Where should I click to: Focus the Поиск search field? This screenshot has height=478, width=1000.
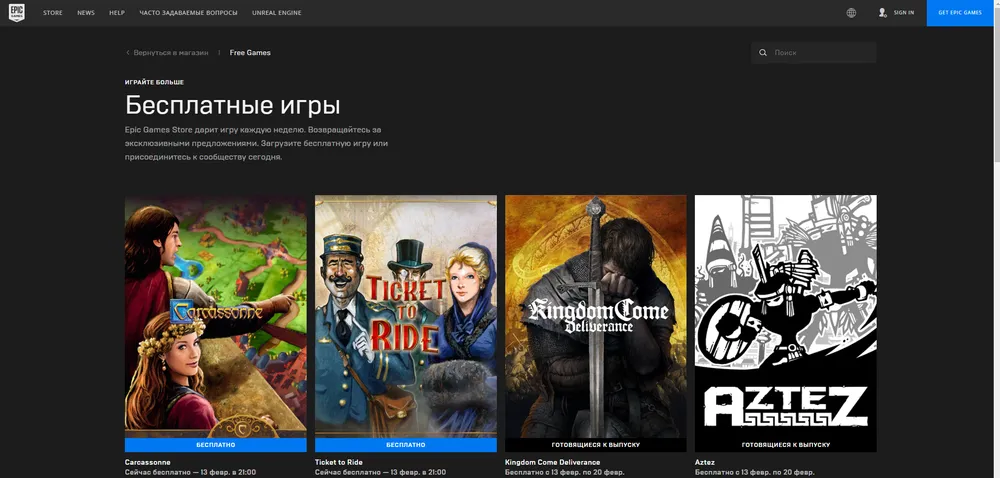(x=820, y=53)
